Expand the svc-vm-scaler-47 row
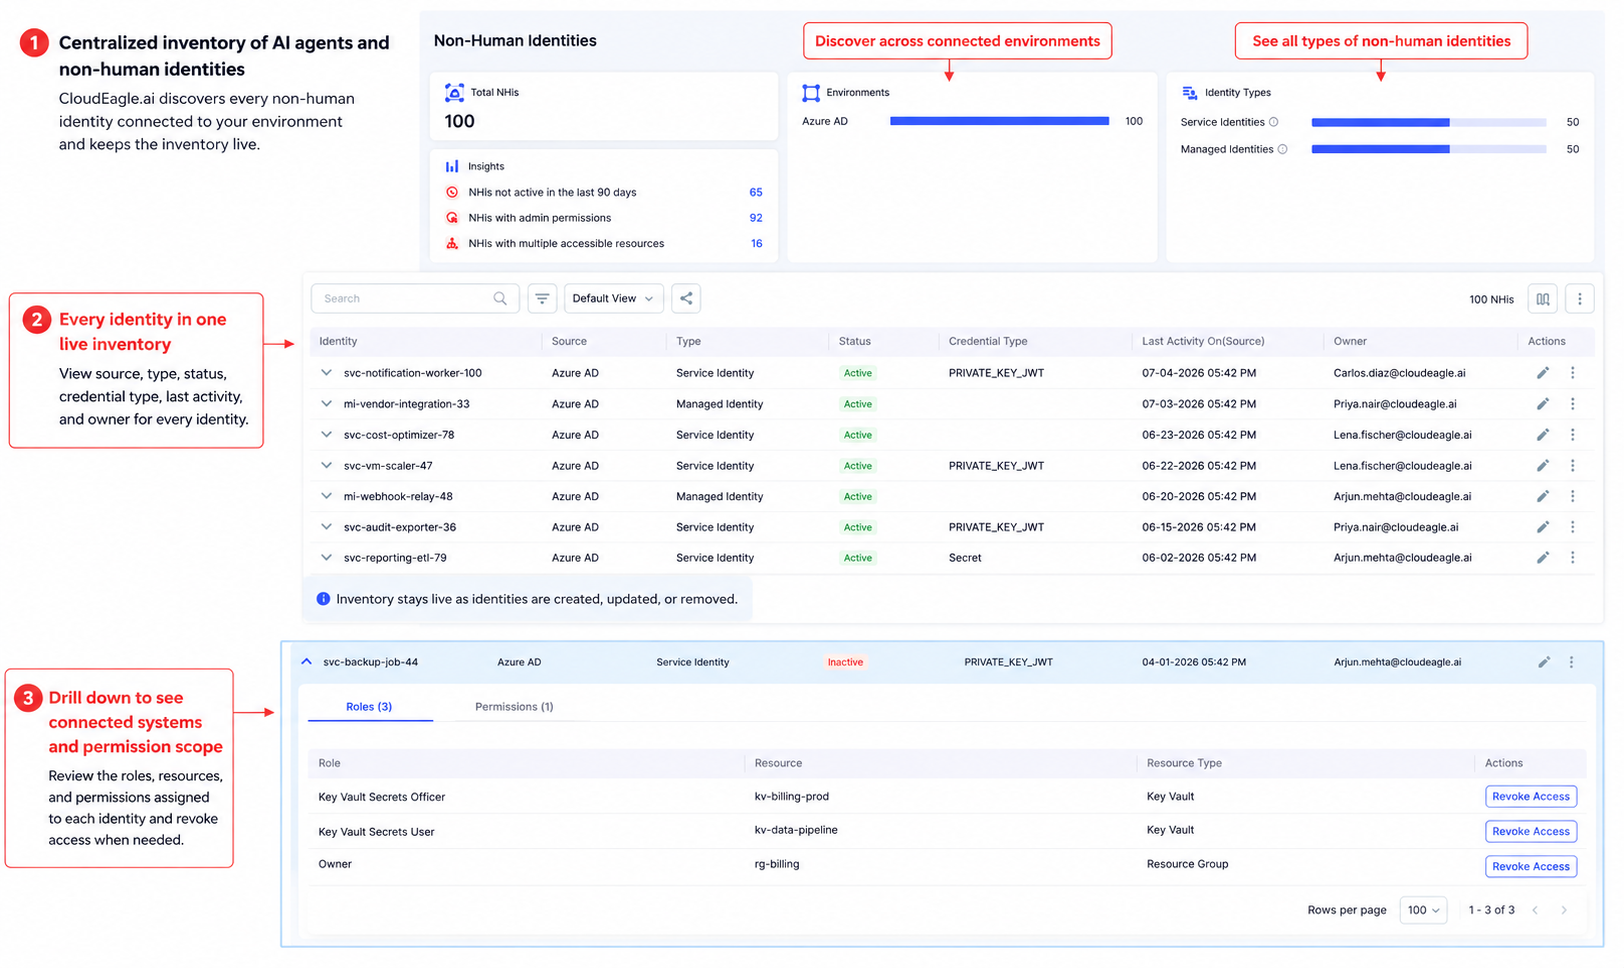Viewport: 1624px width, 968px height. 326,465
